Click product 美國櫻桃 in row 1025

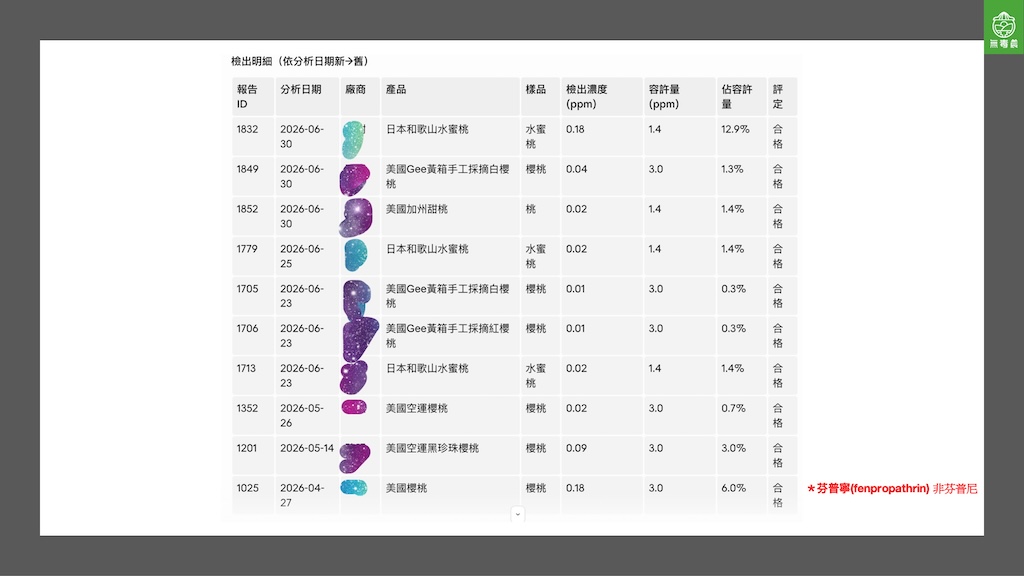tap(406, 488)
